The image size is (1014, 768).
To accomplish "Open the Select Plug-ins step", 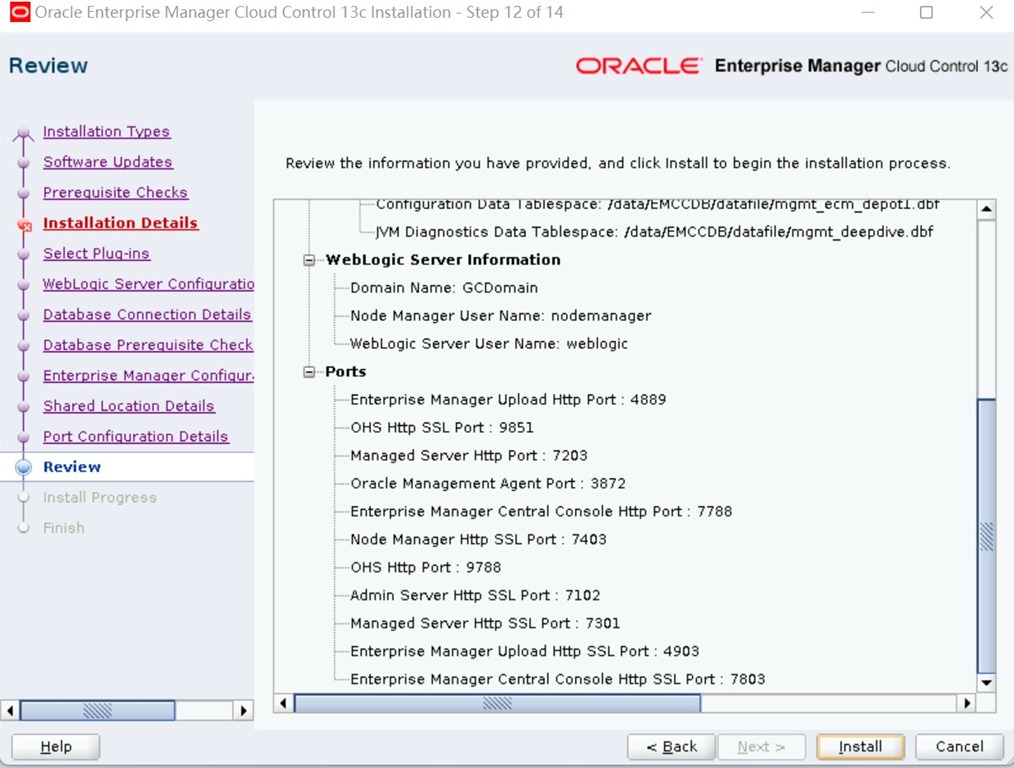I will pos(96,253).
